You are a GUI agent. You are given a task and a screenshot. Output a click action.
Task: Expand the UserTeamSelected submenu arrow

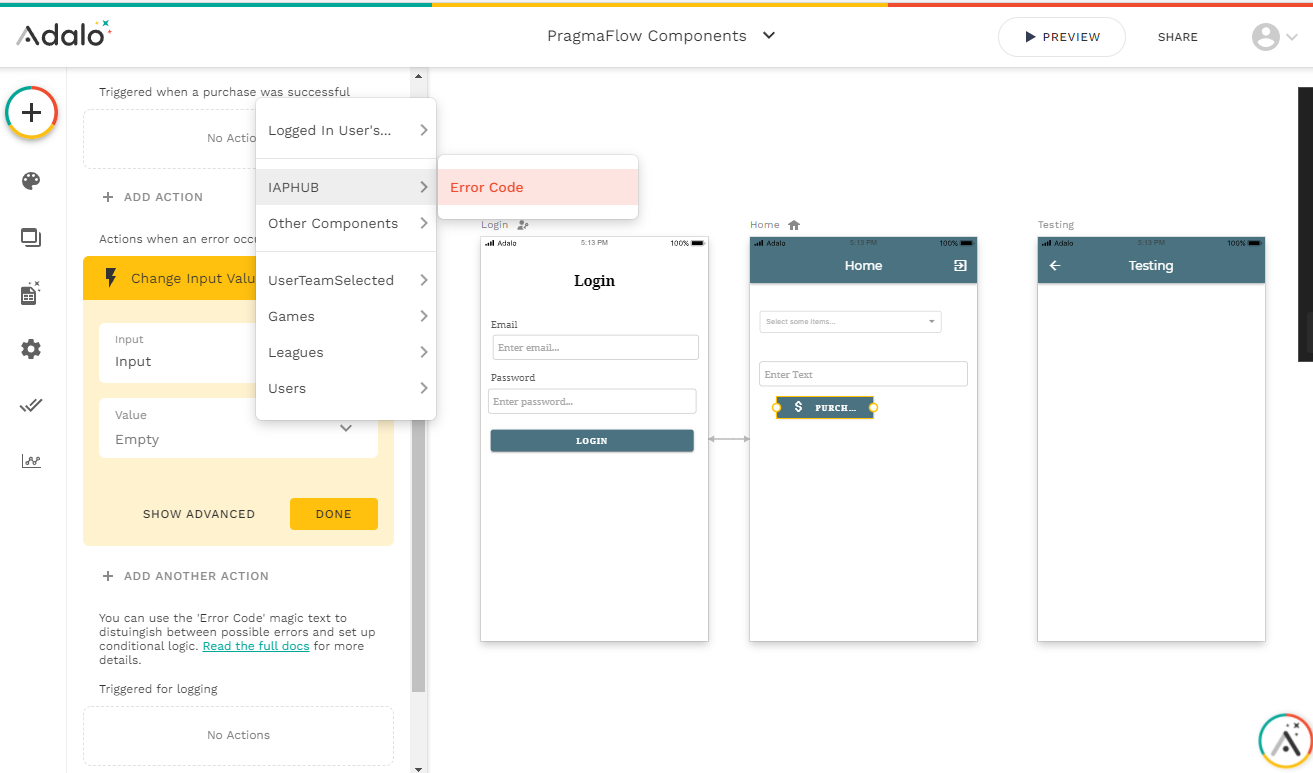coord(424,280)
